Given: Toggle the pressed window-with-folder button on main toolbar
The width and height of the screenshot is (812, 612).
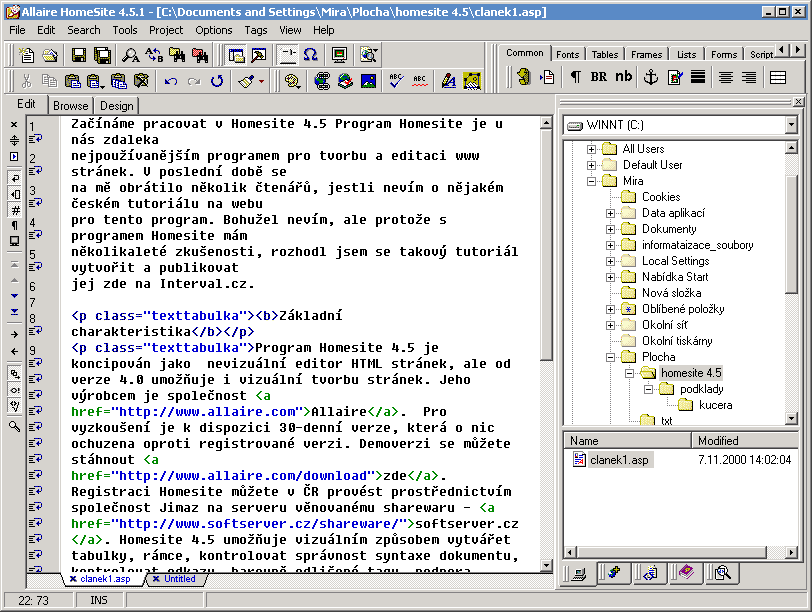Looking at the screenshot, I should [236, 55].
